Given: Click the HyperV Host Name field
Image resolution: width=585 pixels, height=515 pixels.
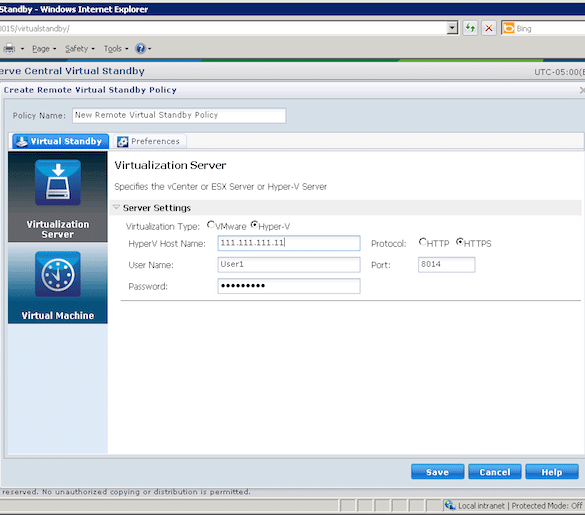Looking at the screenshot, I should (x=289, y=243).
